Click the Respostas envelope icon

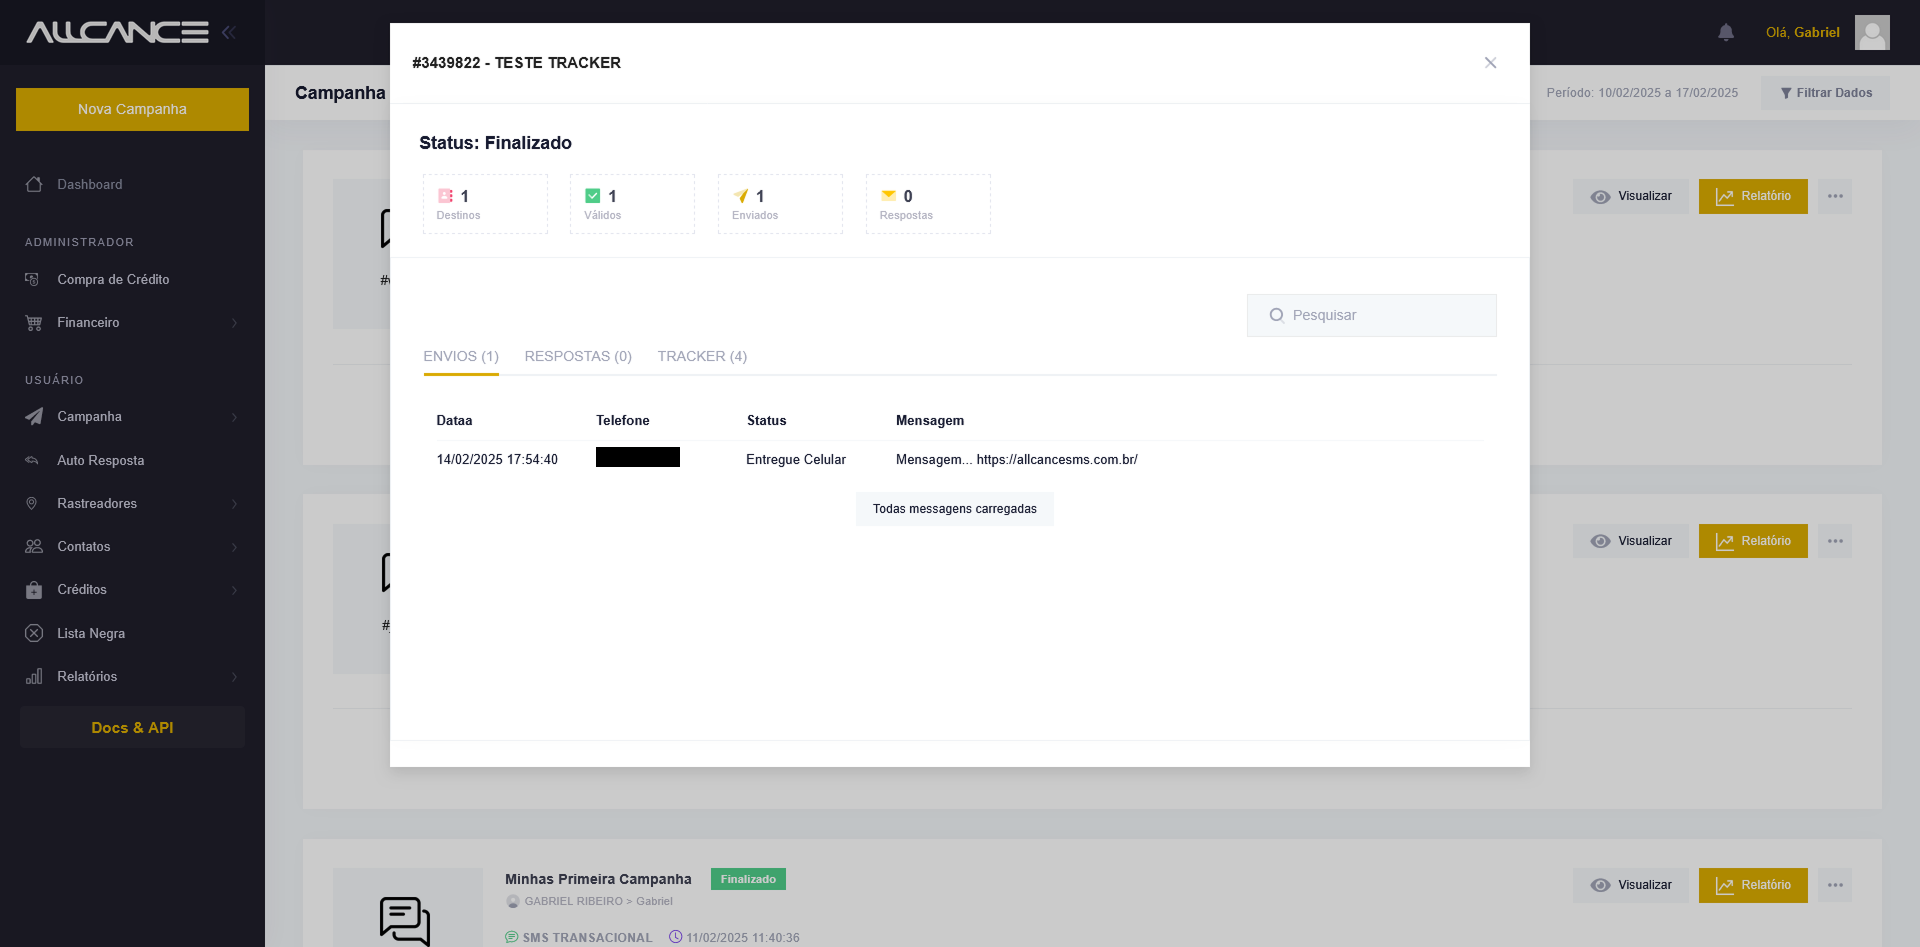point(888,196)
